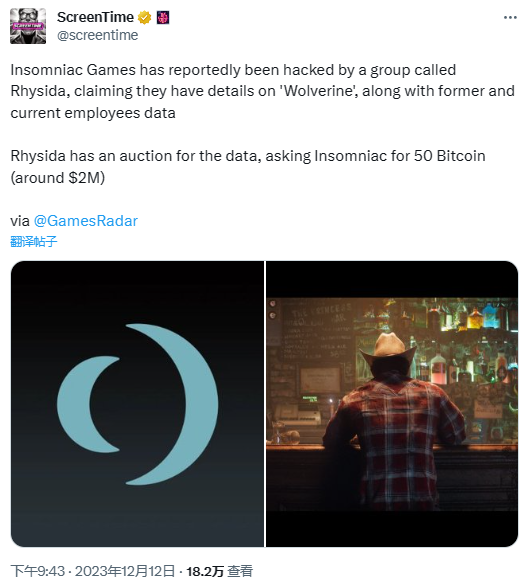Follow the @GamesRadar mention link
The height and width of the screenshot is (579, 531).
(86, 221)
